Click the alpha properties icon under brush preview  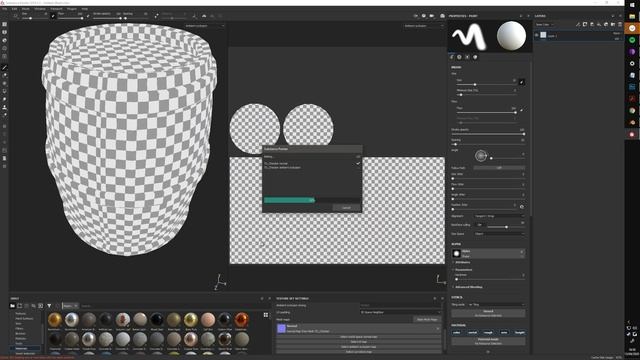point(460,57)
